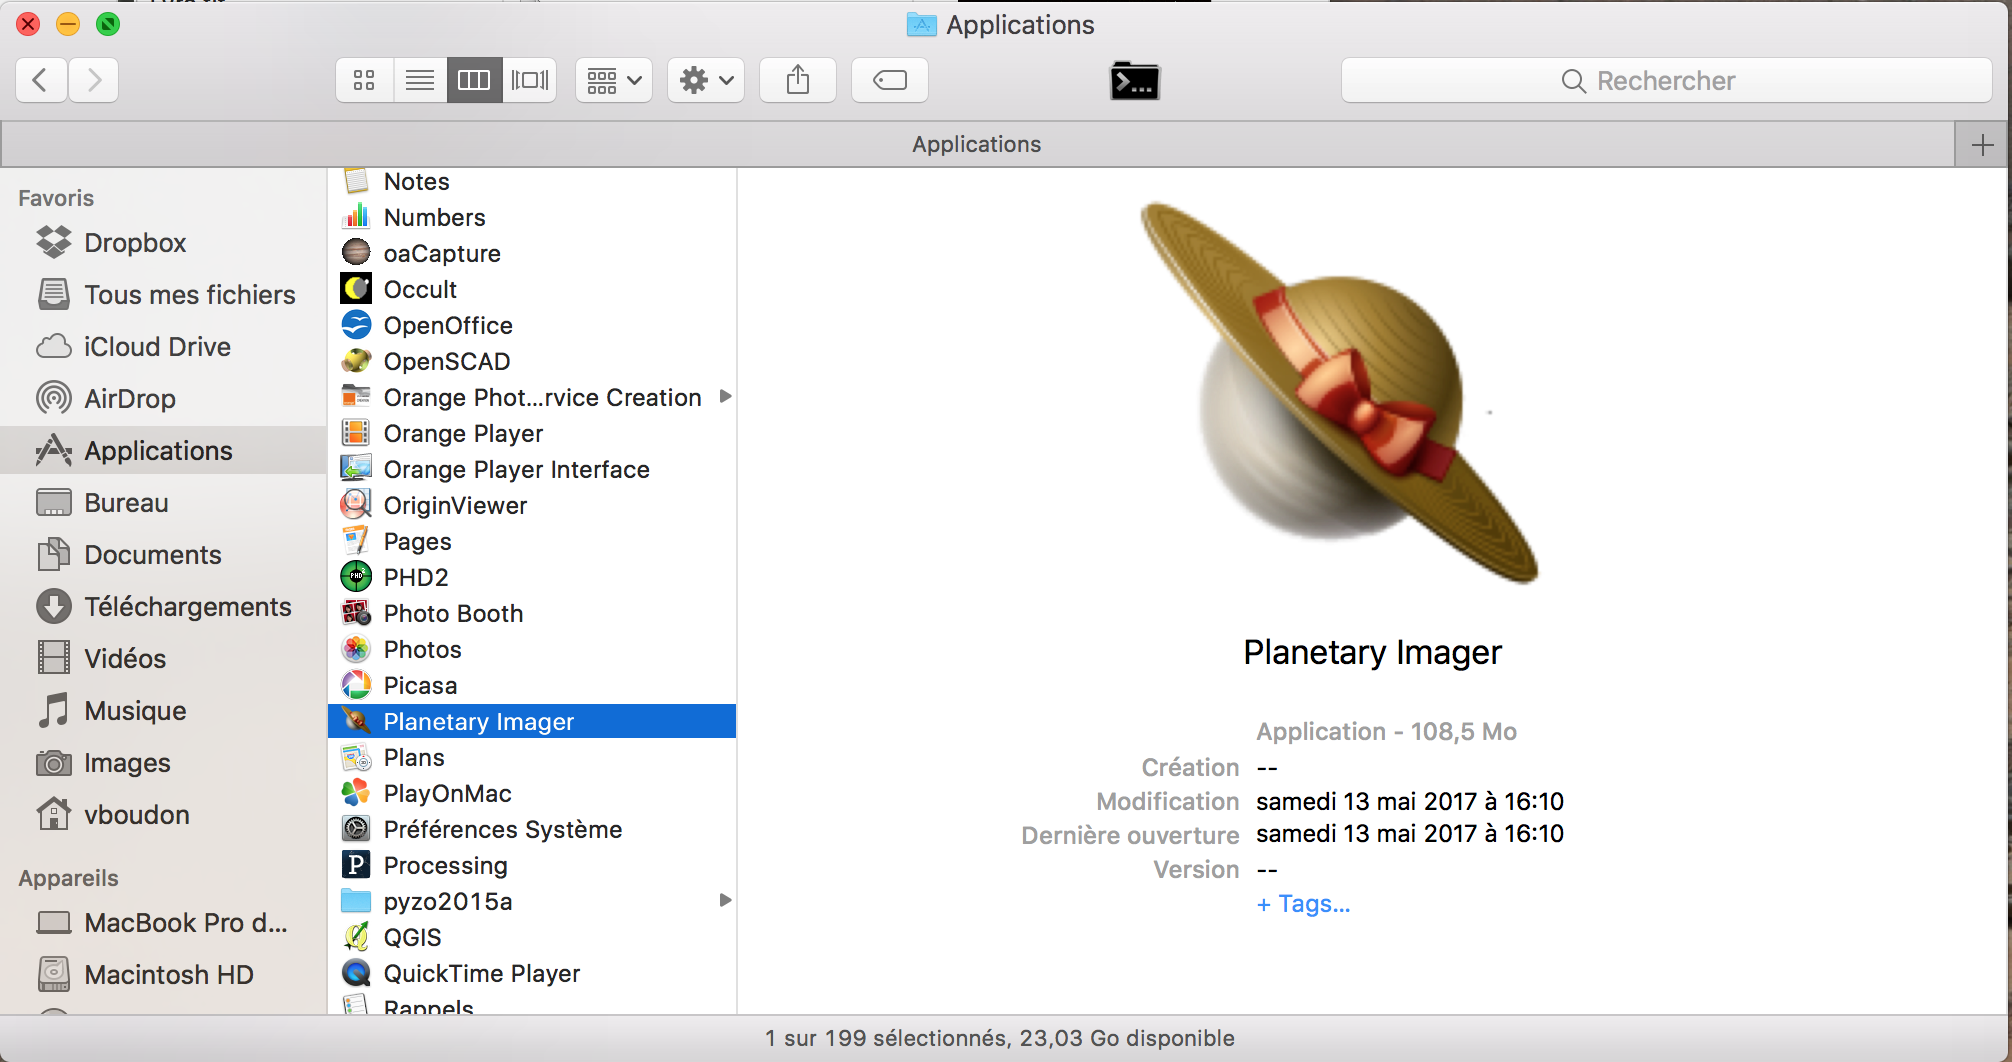Select the Applications tab
Screen dimensions: 2012x1062
(976, 145)
